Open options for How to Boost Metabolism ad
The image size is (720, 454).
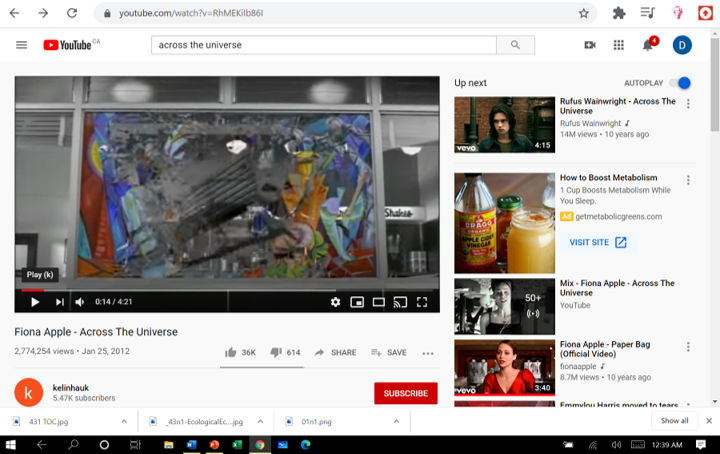688,180
